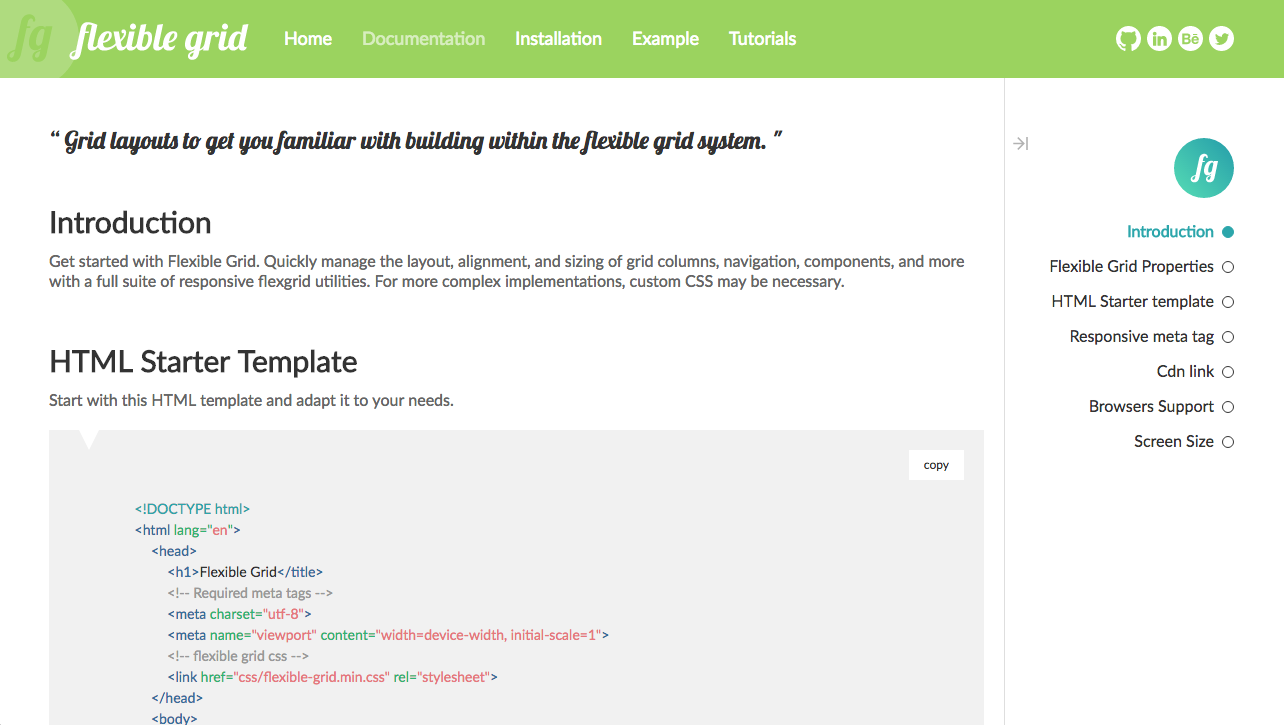1284x725 pixels.
Task: Navigate to the Installation page
Action: point(558,38)
